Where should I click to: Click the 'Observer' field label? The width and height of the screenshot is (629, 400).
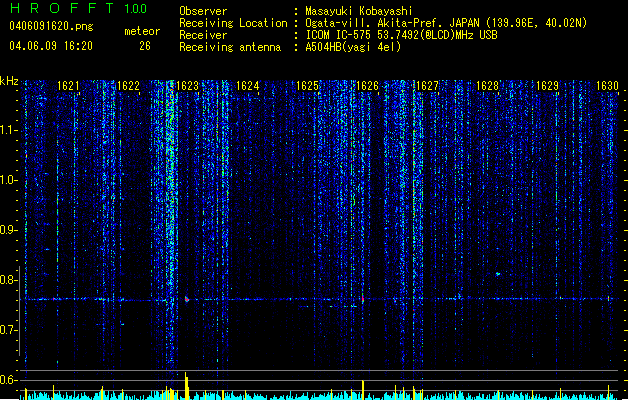coord(203,11)
